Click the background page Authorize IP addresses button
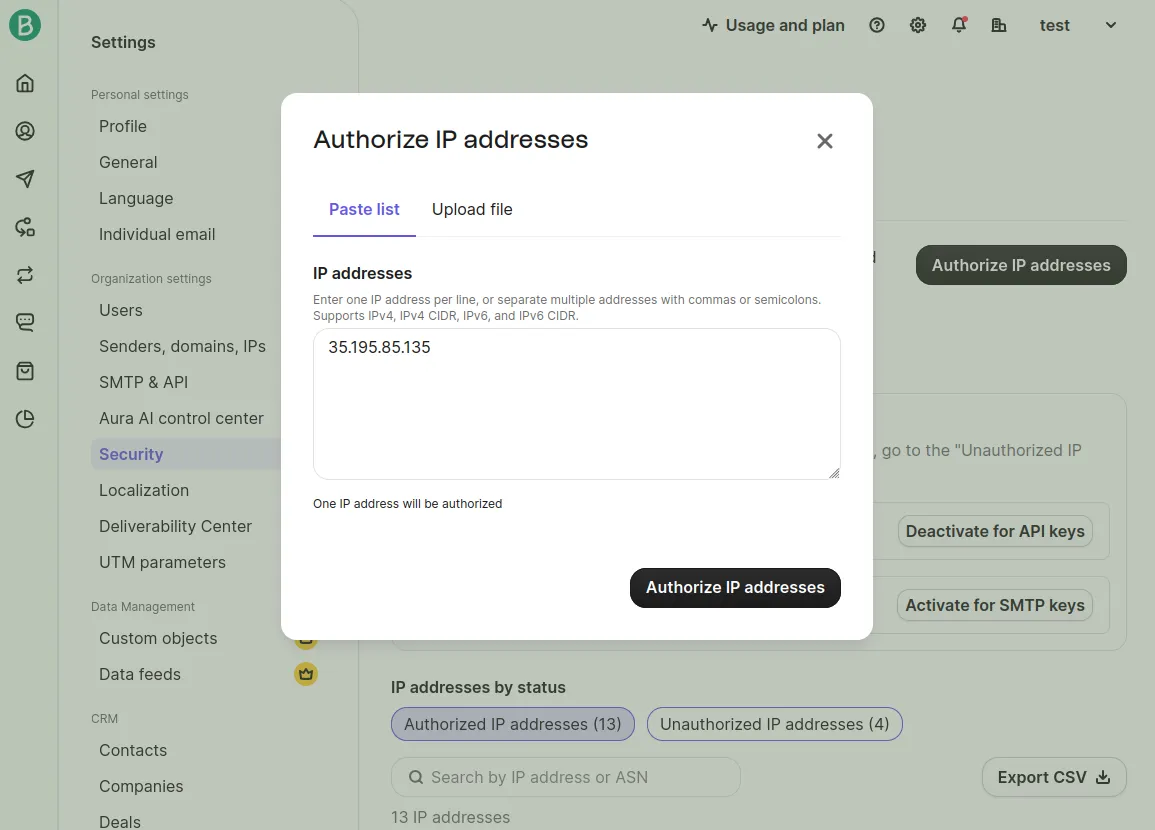1155x830 pixels. pyautogui.click(x=1021, y=265)
